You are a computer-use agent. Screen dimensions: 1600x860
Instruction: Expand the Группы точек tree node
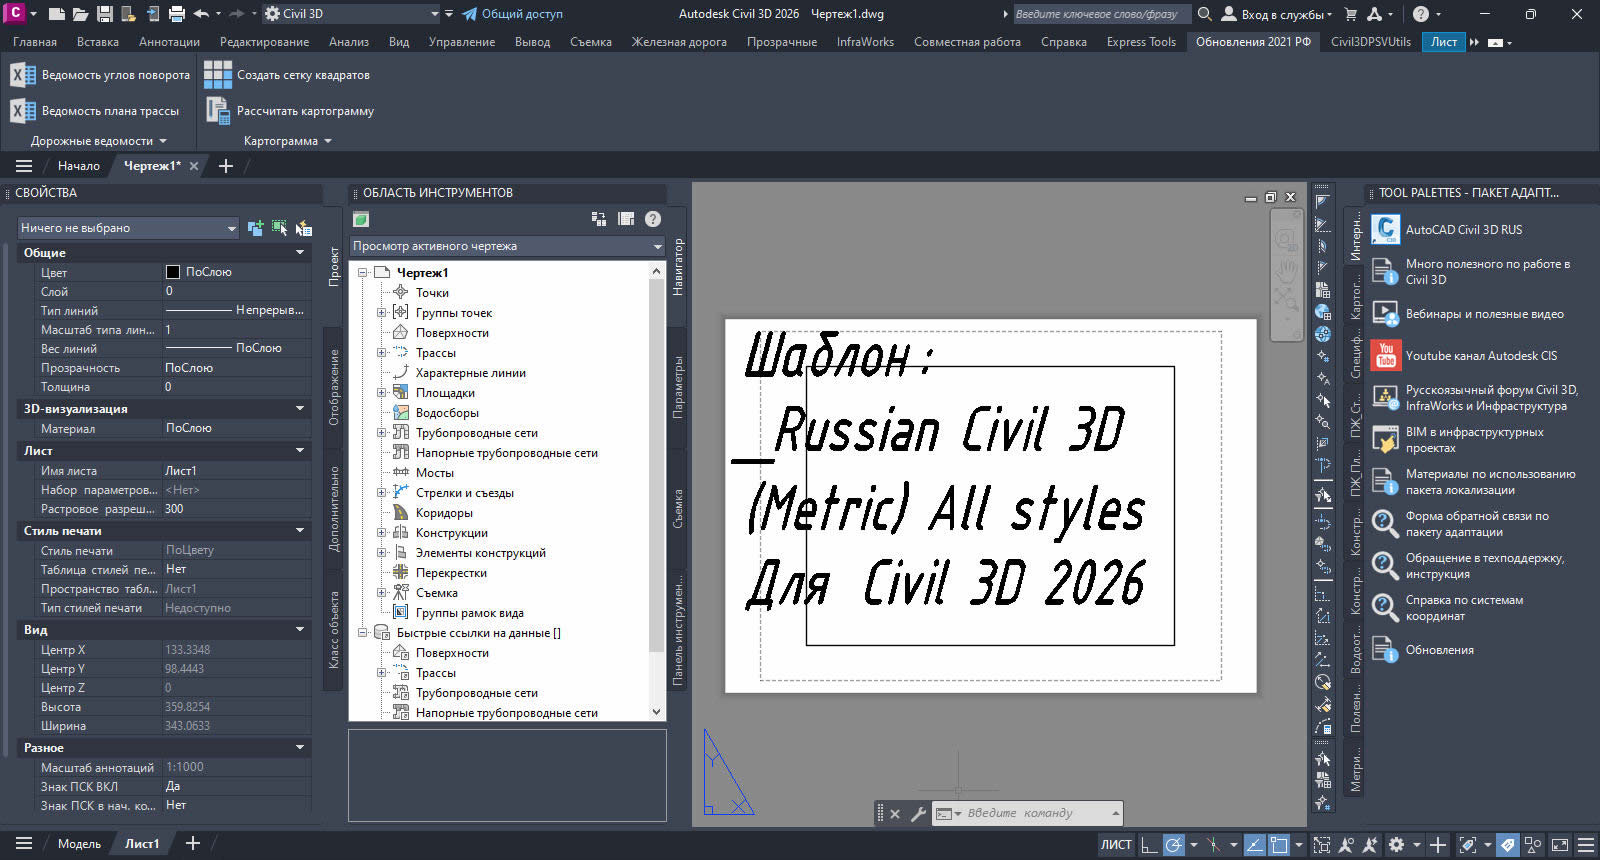(x=381, y=312)
